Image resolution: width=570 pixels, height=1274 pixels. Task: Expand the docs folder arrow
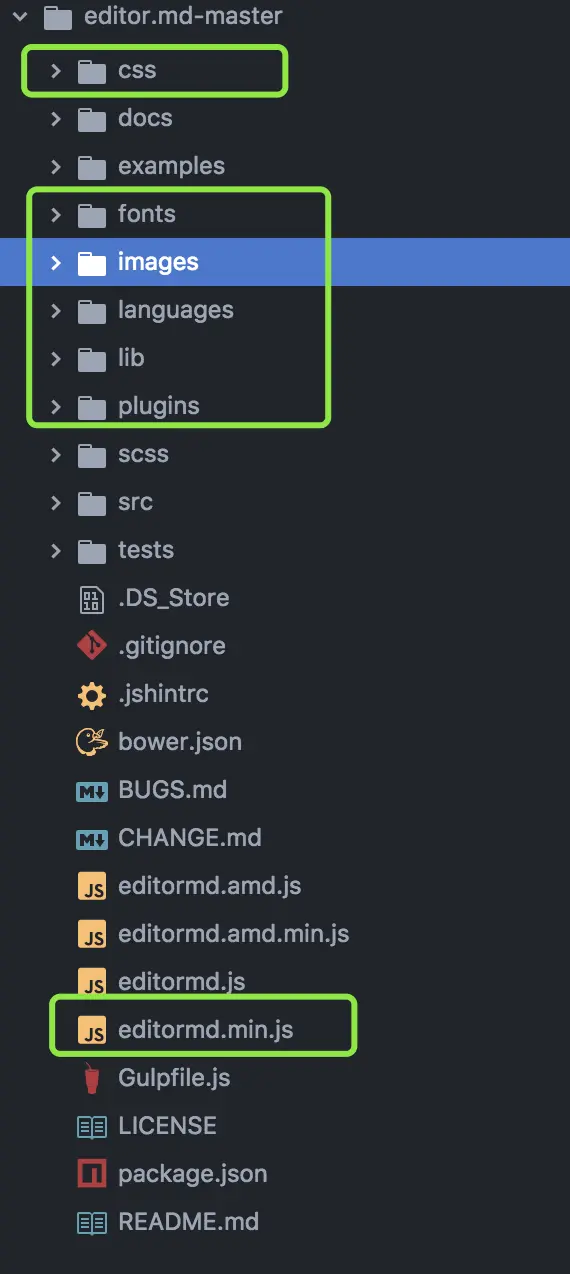56,118
